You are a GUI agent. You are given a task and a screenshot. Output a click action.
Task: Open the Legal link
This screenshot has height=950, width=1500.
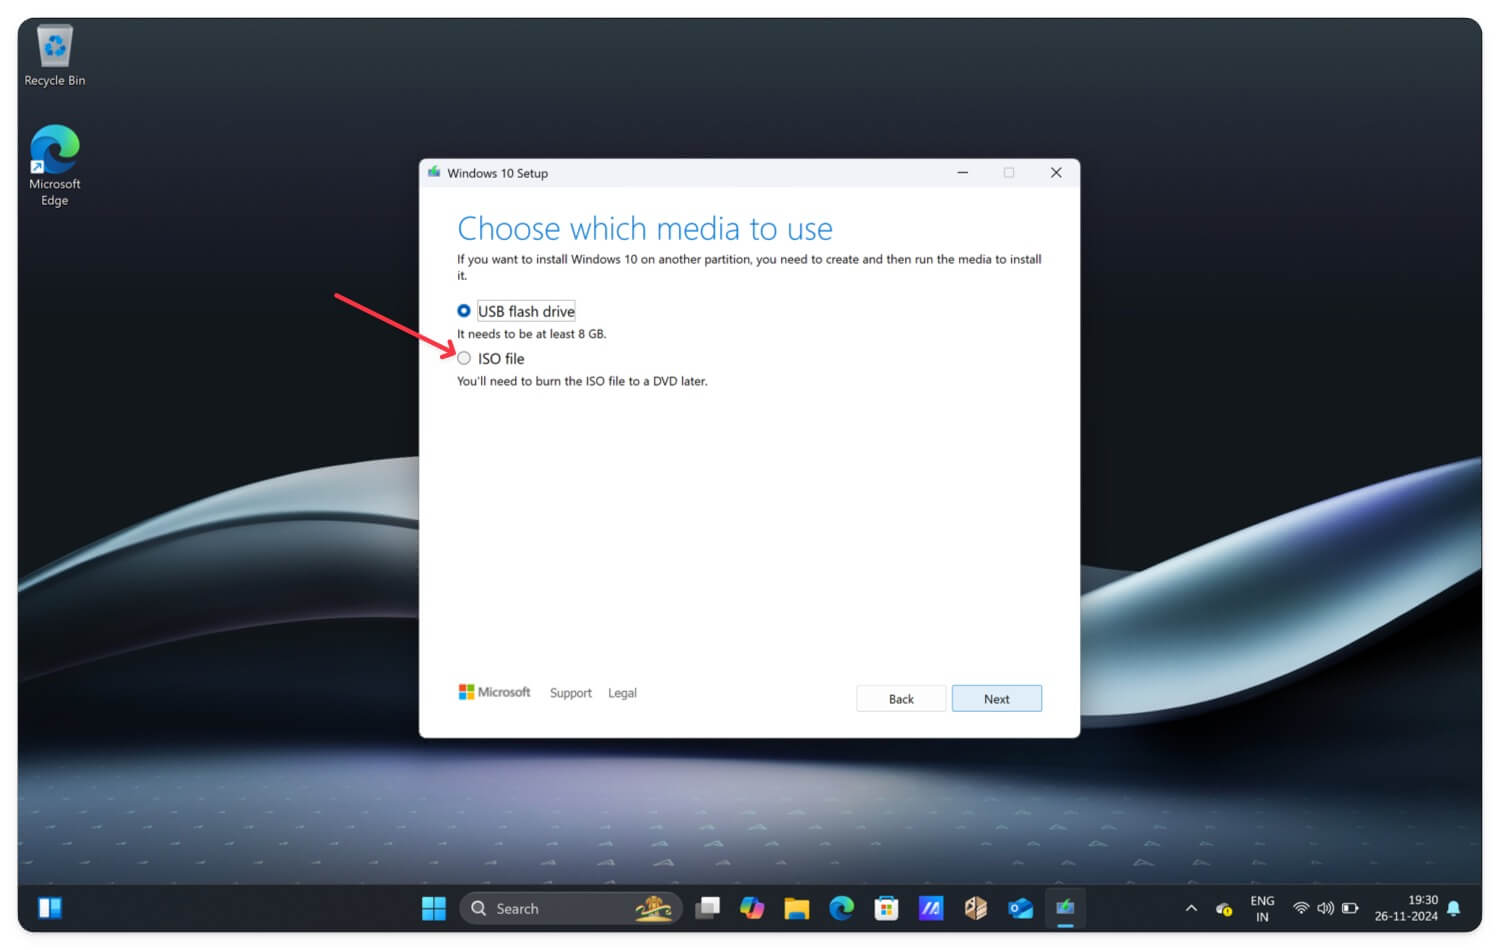[622, 693]
